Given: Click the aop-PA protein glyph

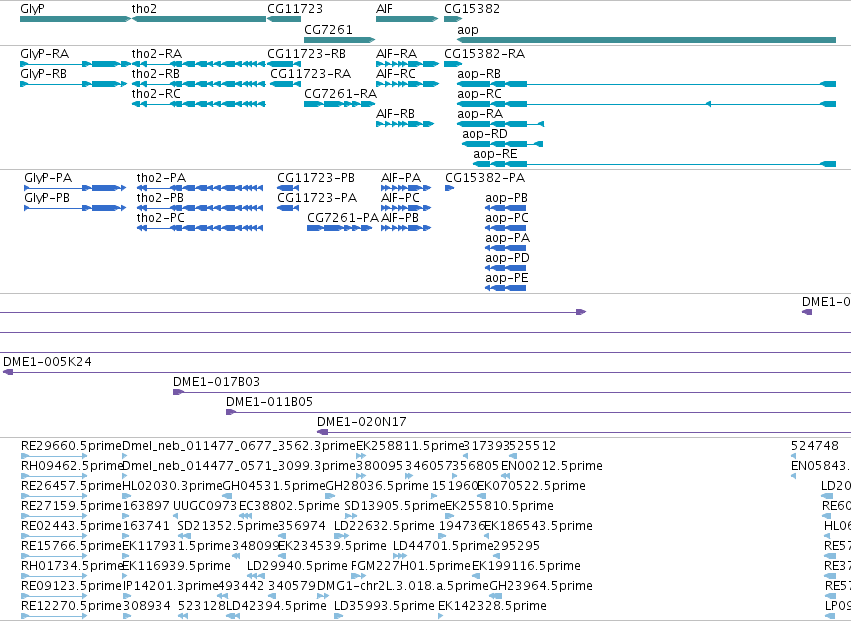Looking at the screenshot, I should coord(505,249).
